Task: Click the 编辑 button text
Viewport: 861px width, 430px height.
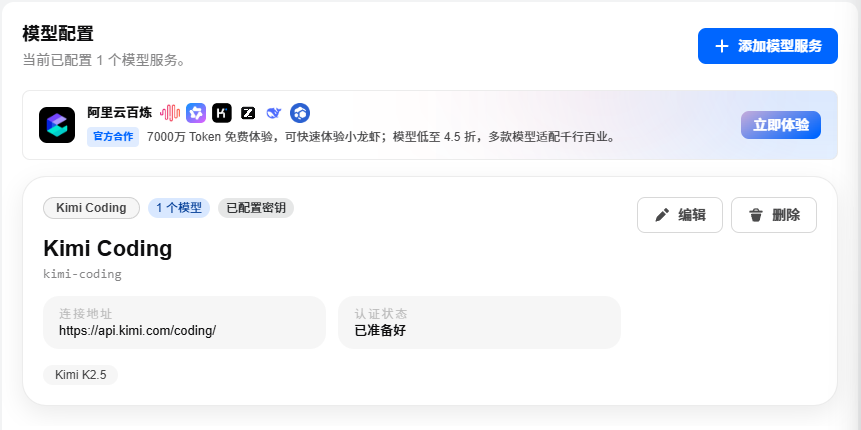Action: (x=692, y=215)
